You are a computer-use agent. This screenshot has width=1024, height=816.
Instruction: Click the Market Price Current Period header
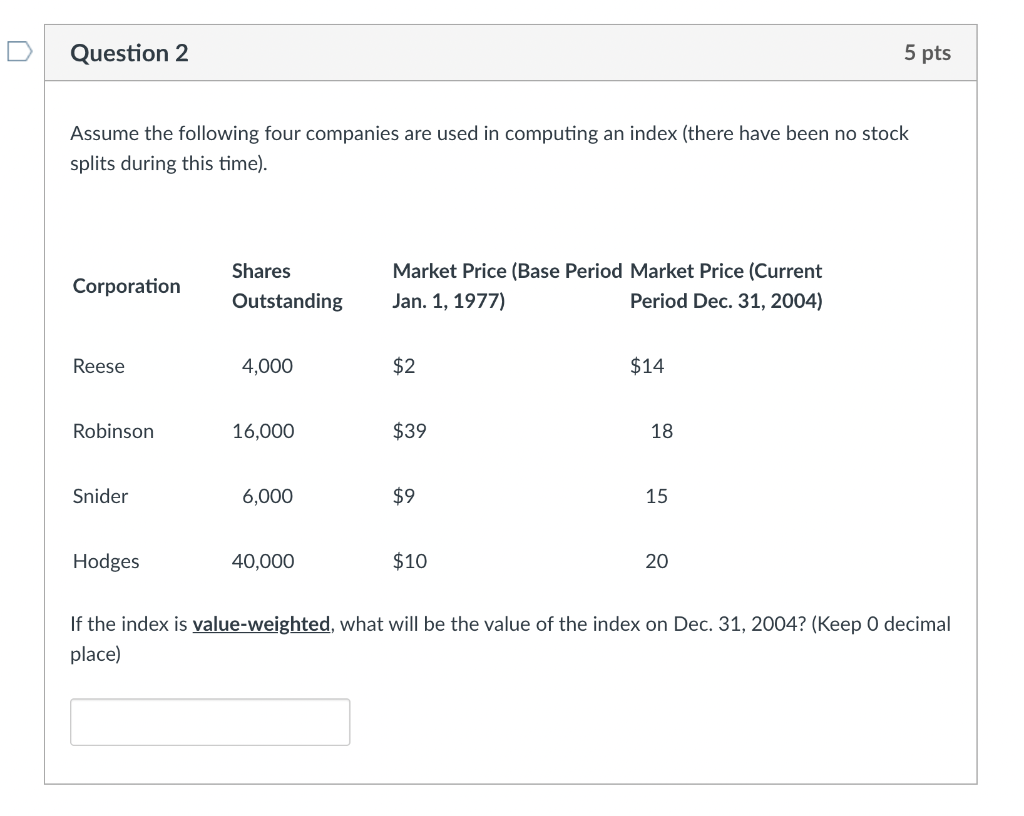[726, 286]
